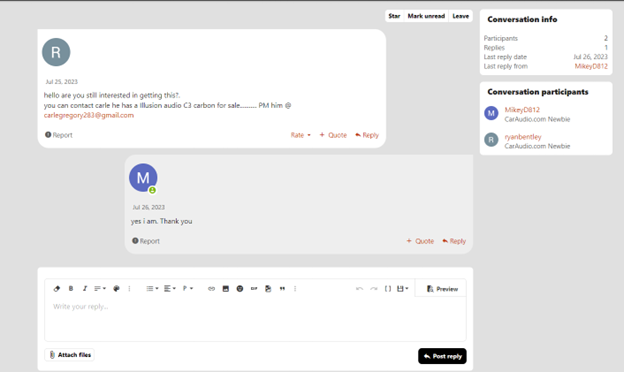Click the M avatar on second message
The height and width of the screenshot is (372, 624).
tap(143, 177)
